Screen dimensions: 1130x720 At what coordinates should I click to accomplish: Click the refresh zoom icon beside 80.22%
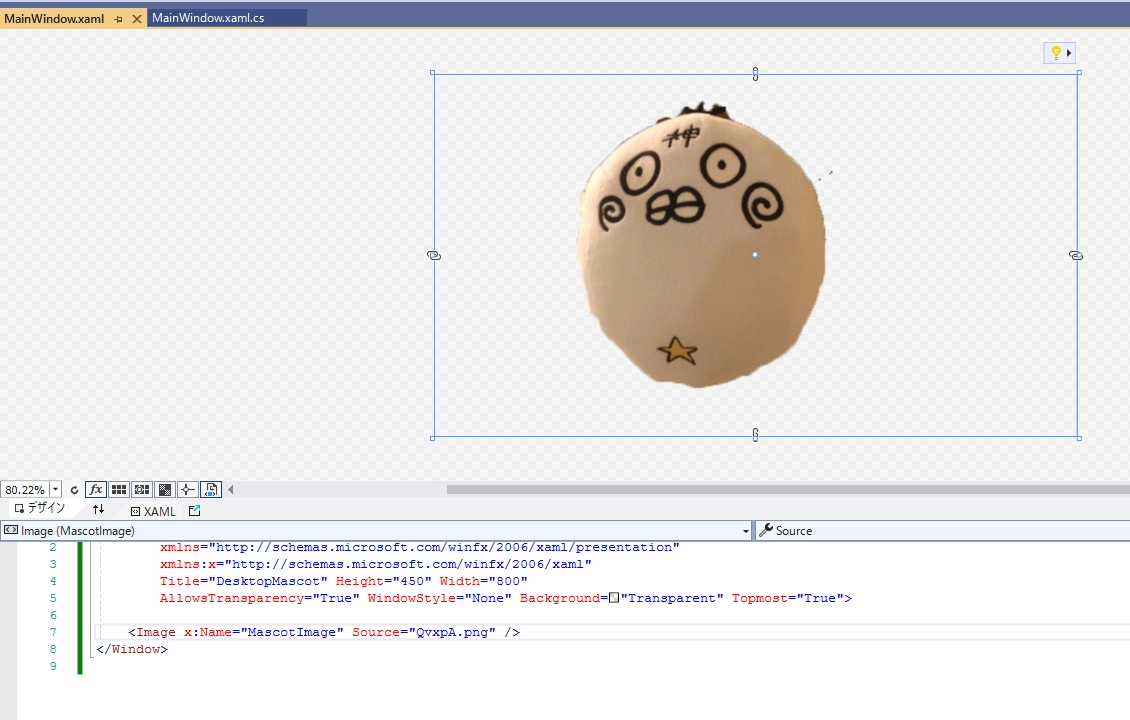(74, 490)
